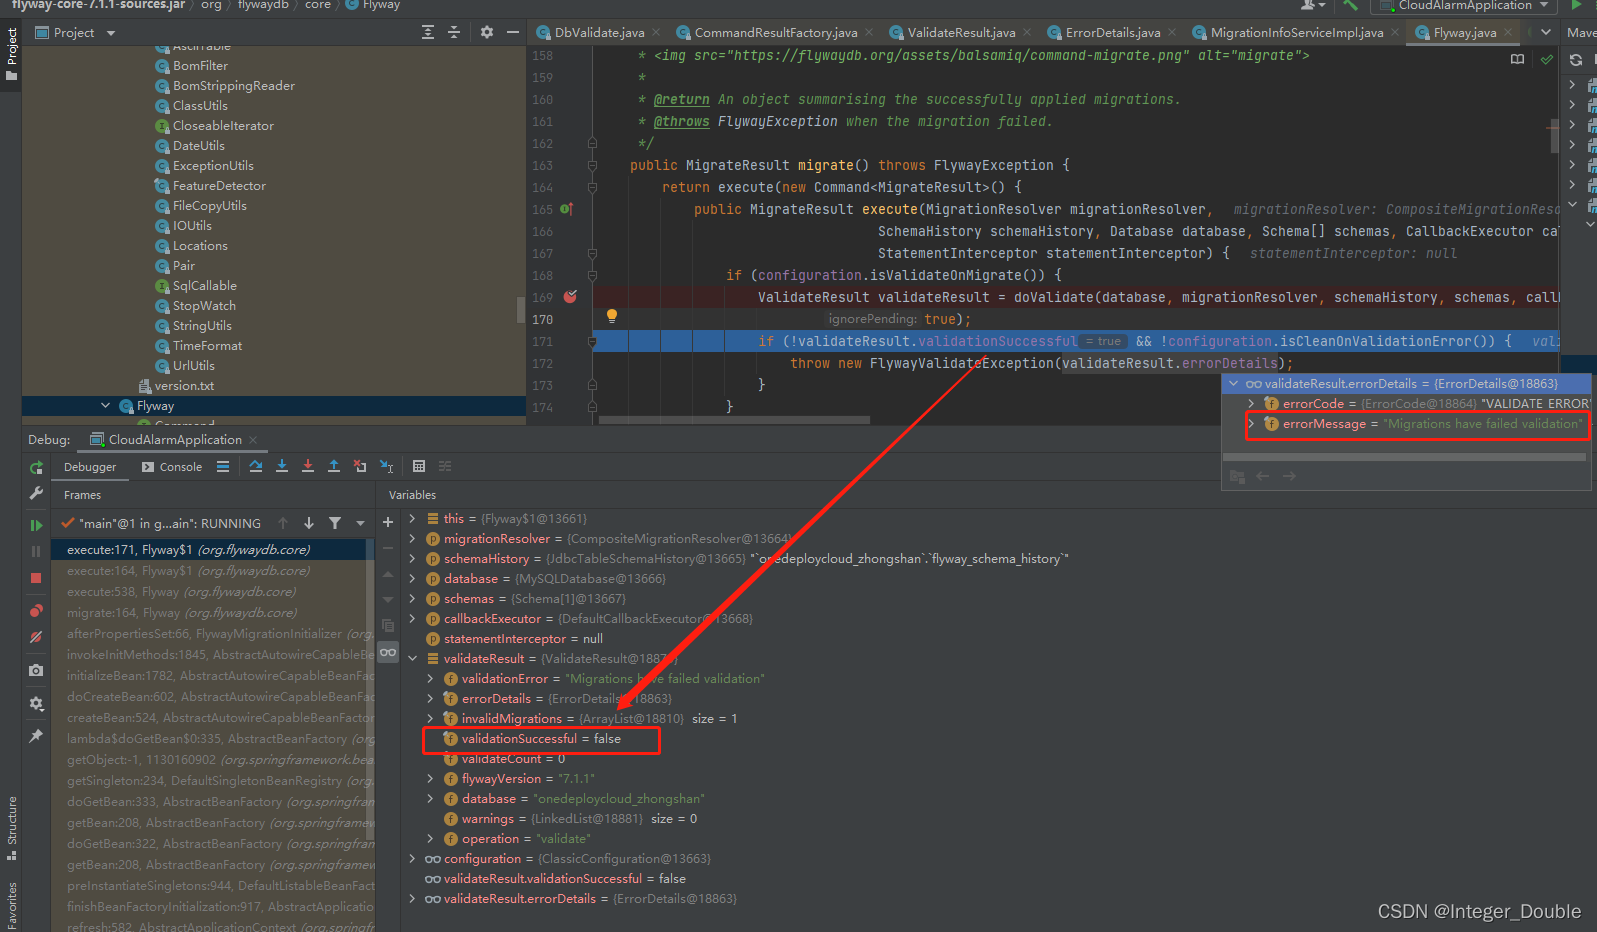Click the threads layout icon beside Console
Image resolution: width=1597 pixels, height=932 pixels.
pos(223,466)
